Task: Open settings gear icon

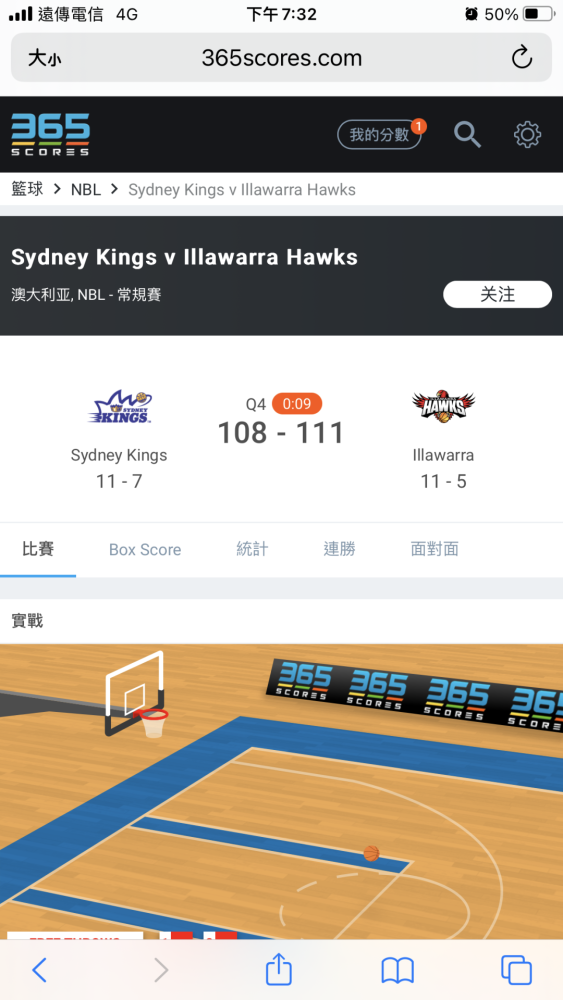Action: pyautogui.click(x=527, y=135)
